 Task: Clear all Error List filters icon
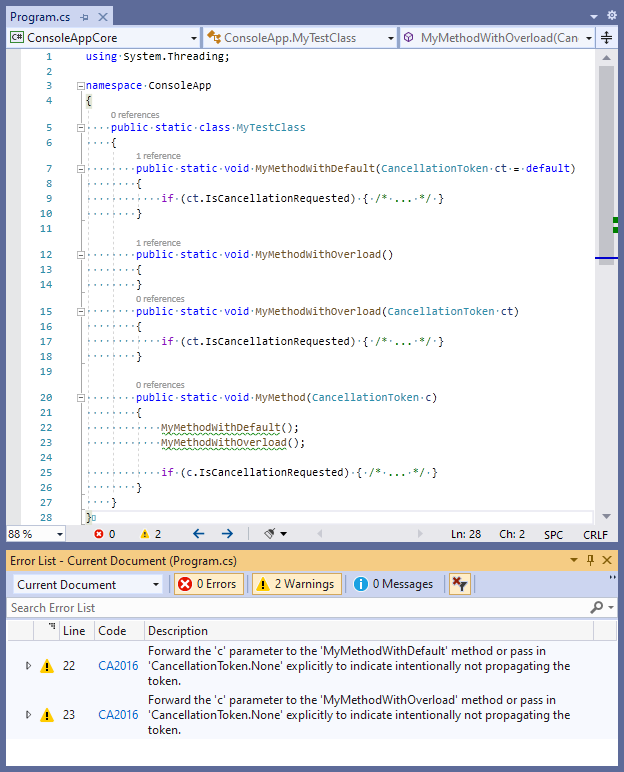[x=460, y=584]
